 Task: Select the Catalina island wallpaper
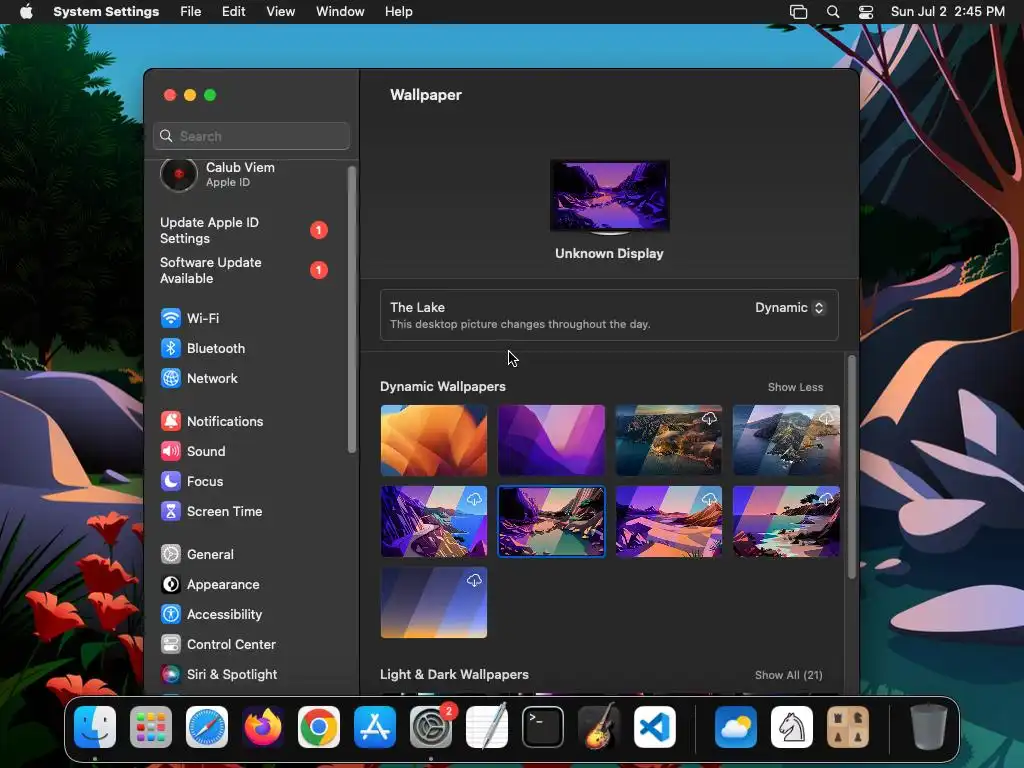(786, 440)
